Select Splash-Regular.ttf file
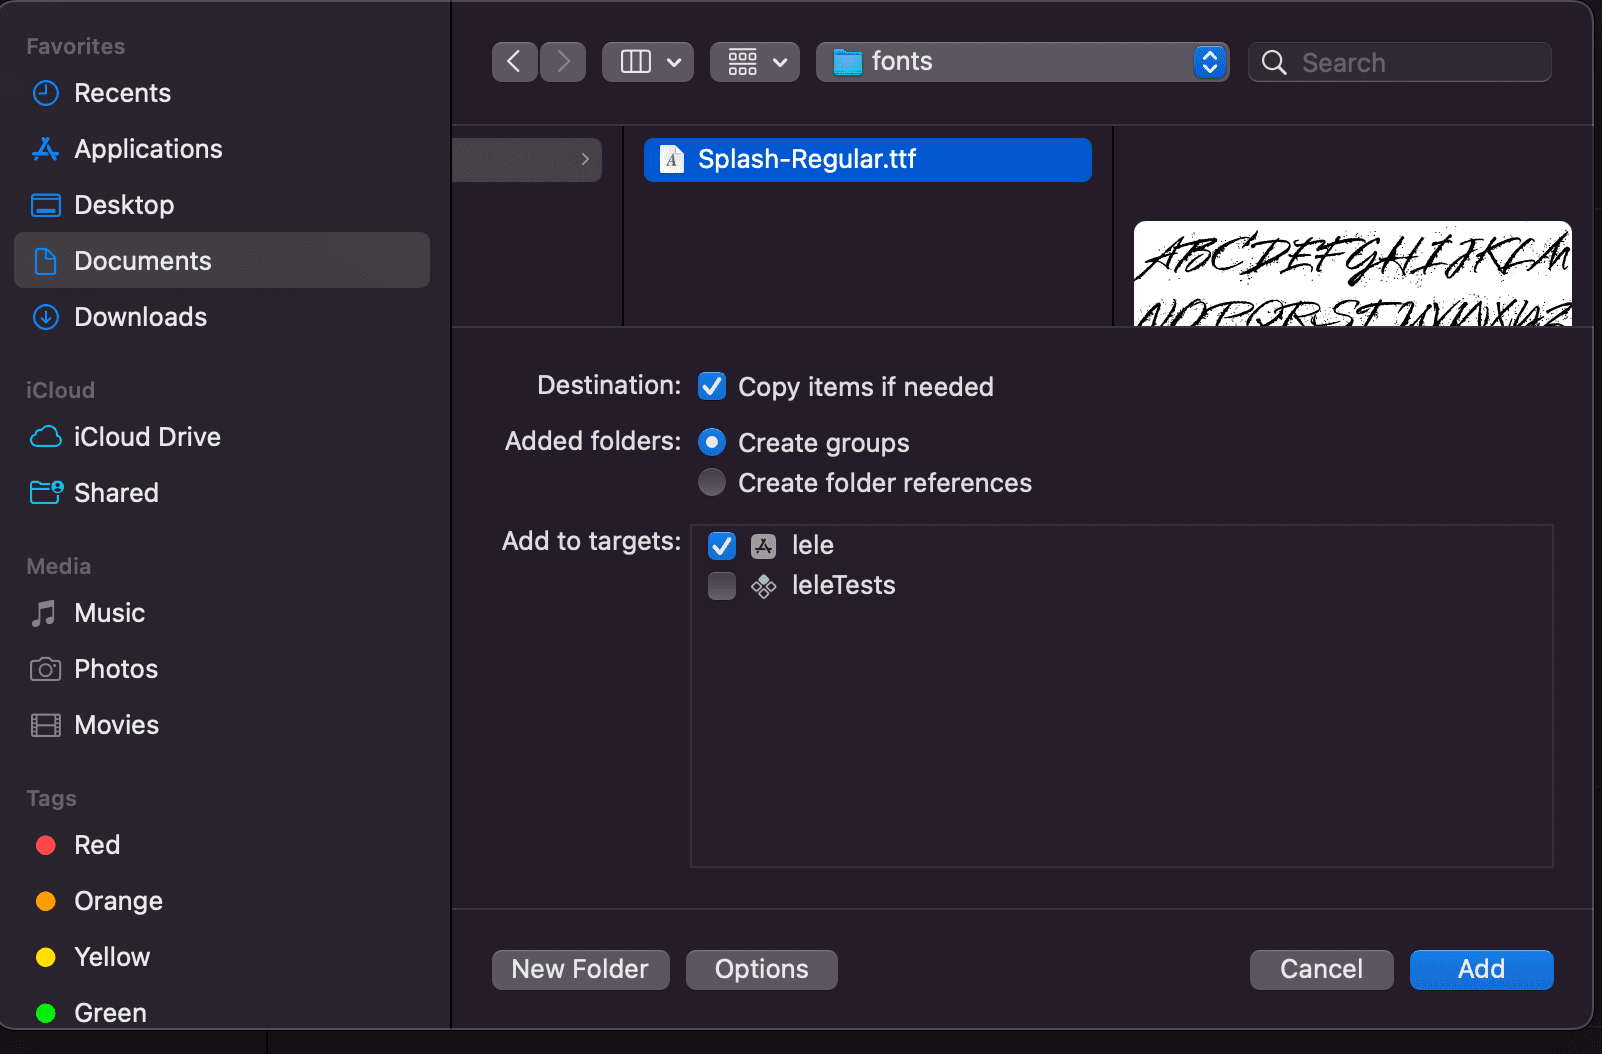This screenshot has width=1602, height=1054. (868, 160)
